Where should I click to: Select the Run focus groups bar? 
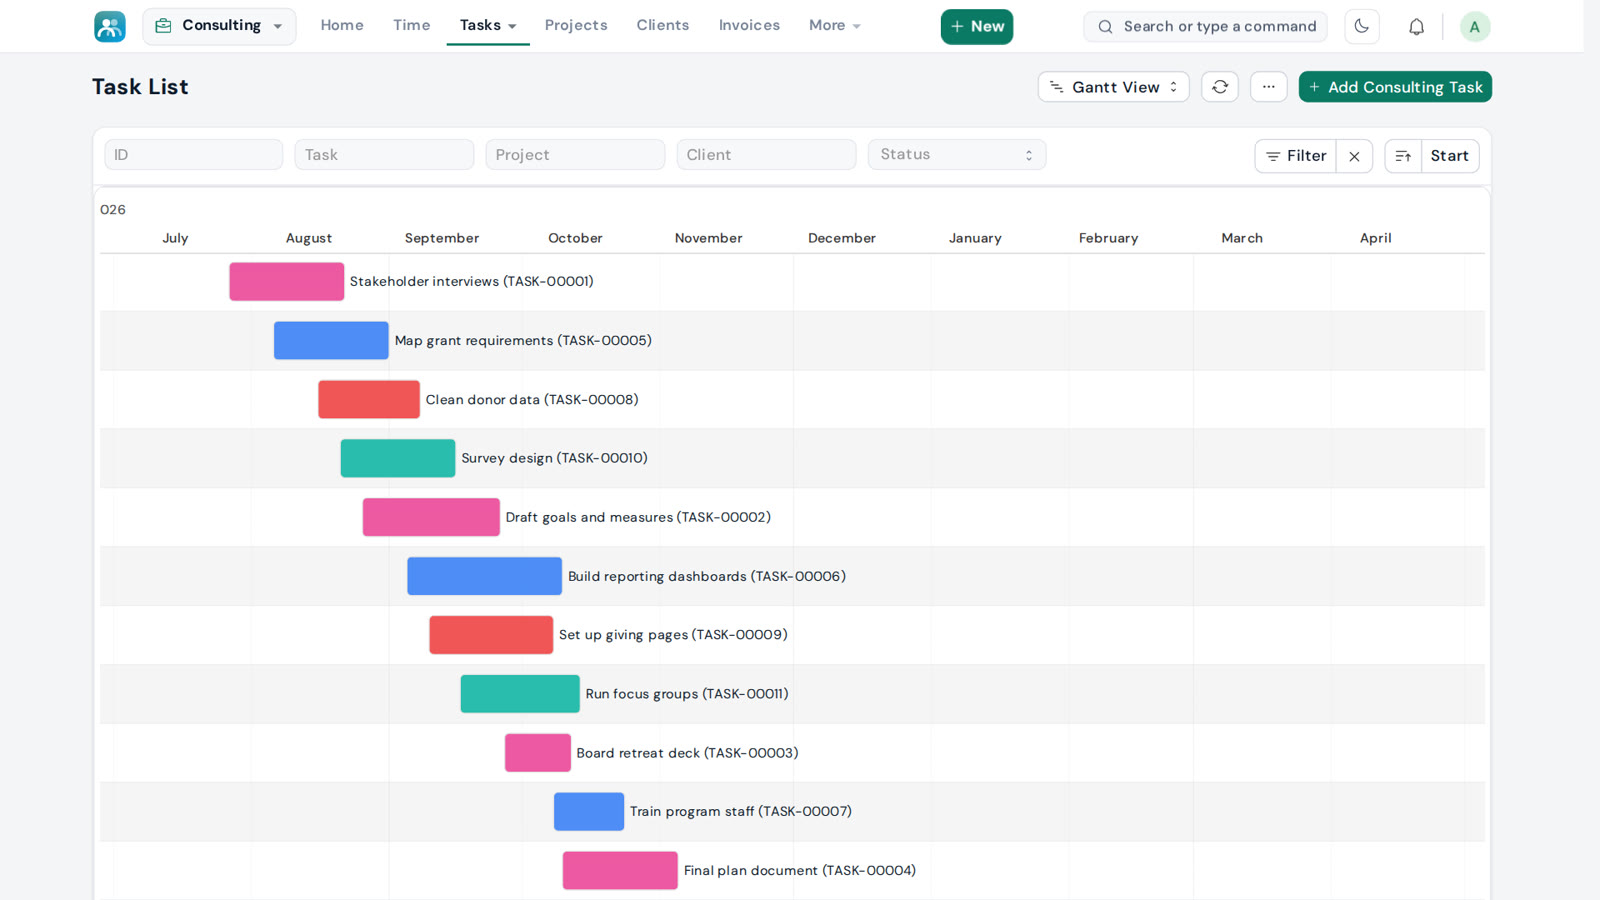coord(520,694)
